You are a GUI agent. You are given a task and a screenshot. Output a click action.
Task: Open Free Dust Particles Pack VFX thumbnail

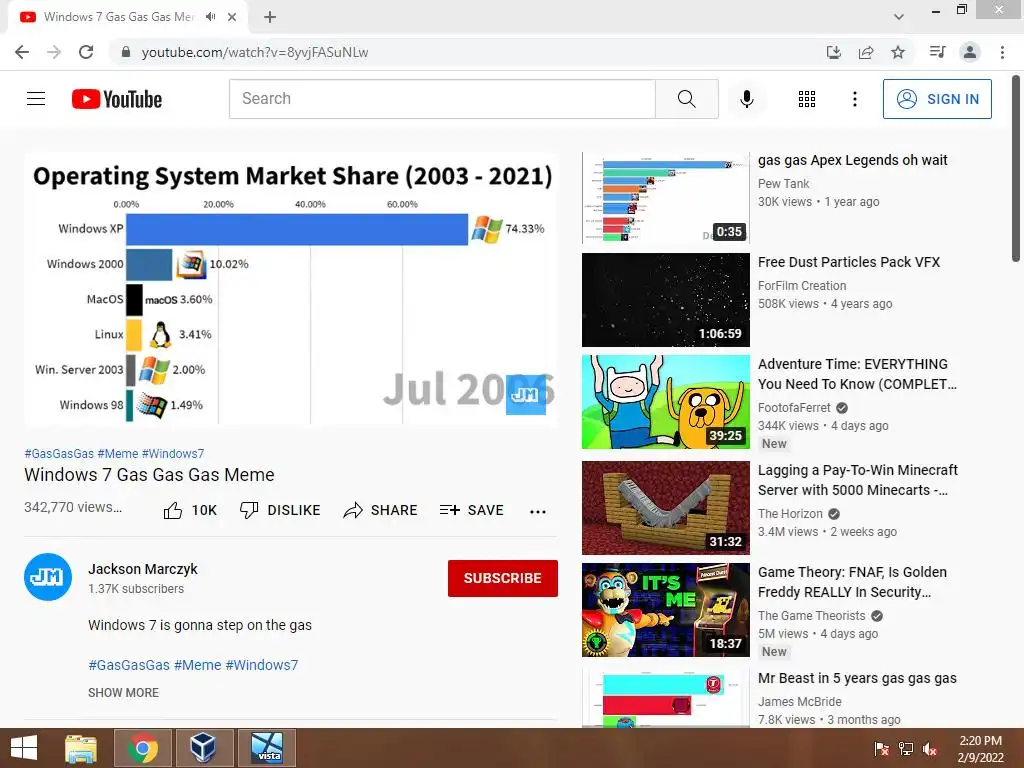coord(665,300)
